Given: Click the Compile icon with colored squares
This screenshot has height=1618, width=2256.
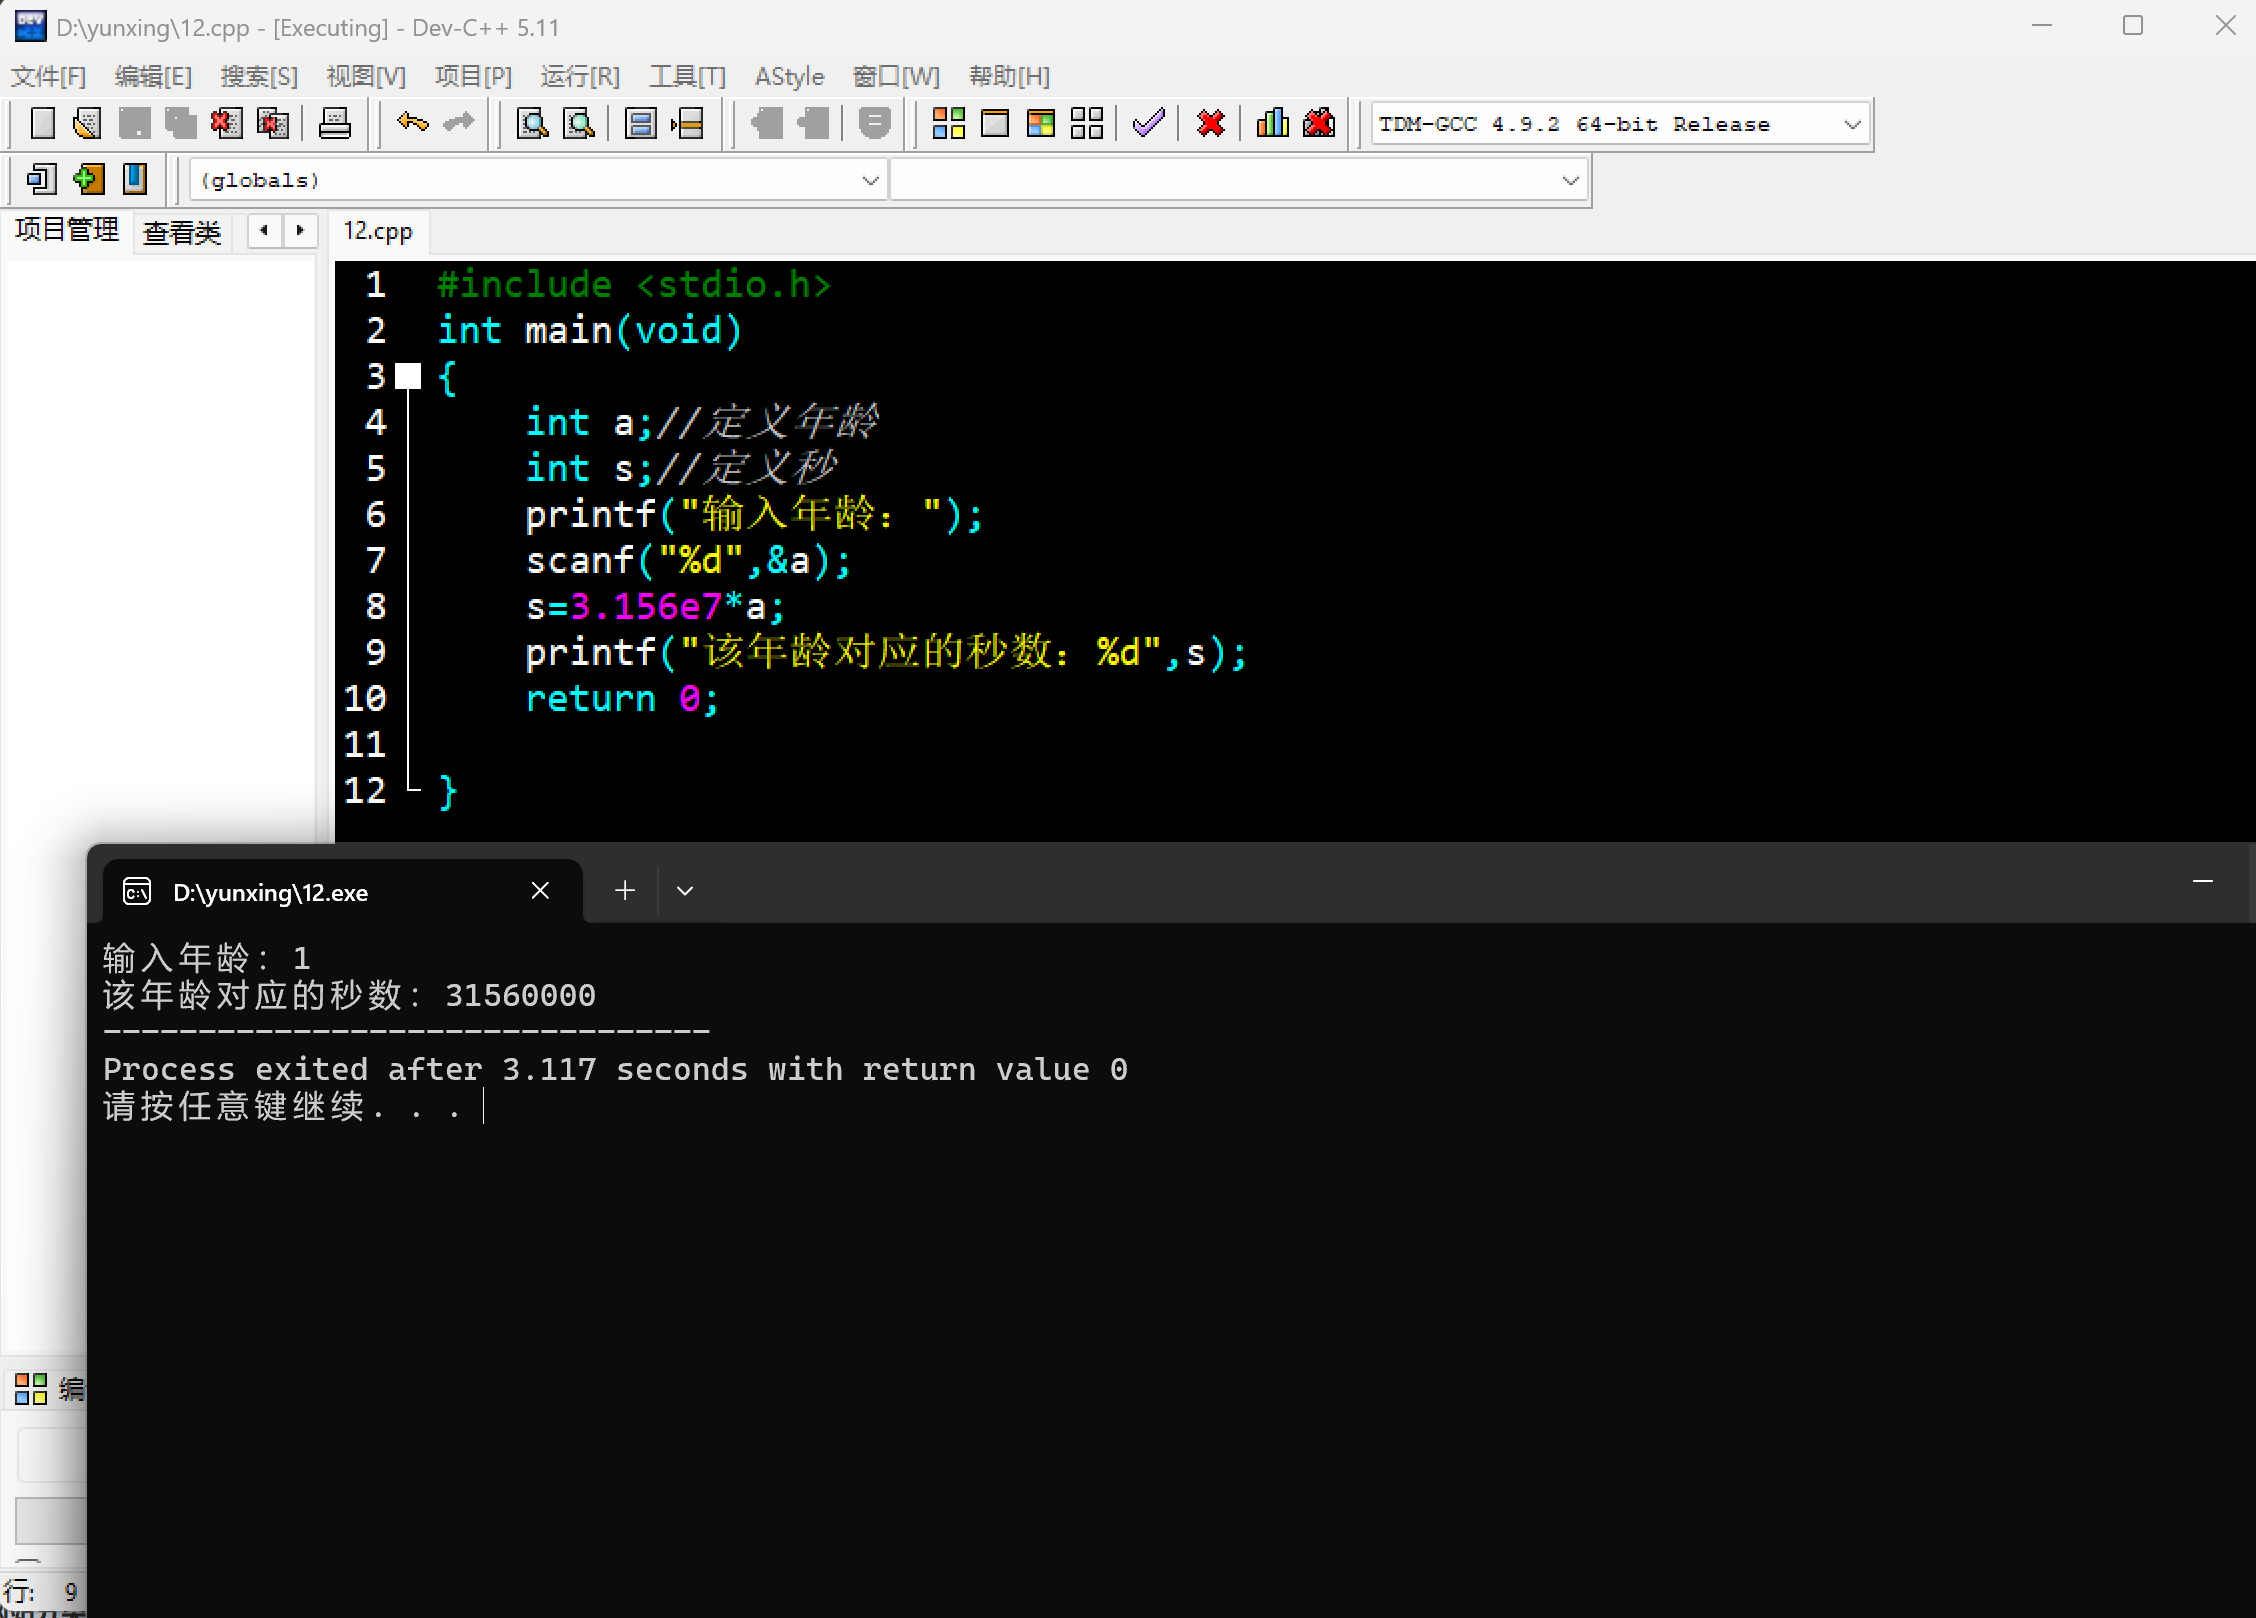Looking at the screenshot, I should coord(948,124).
